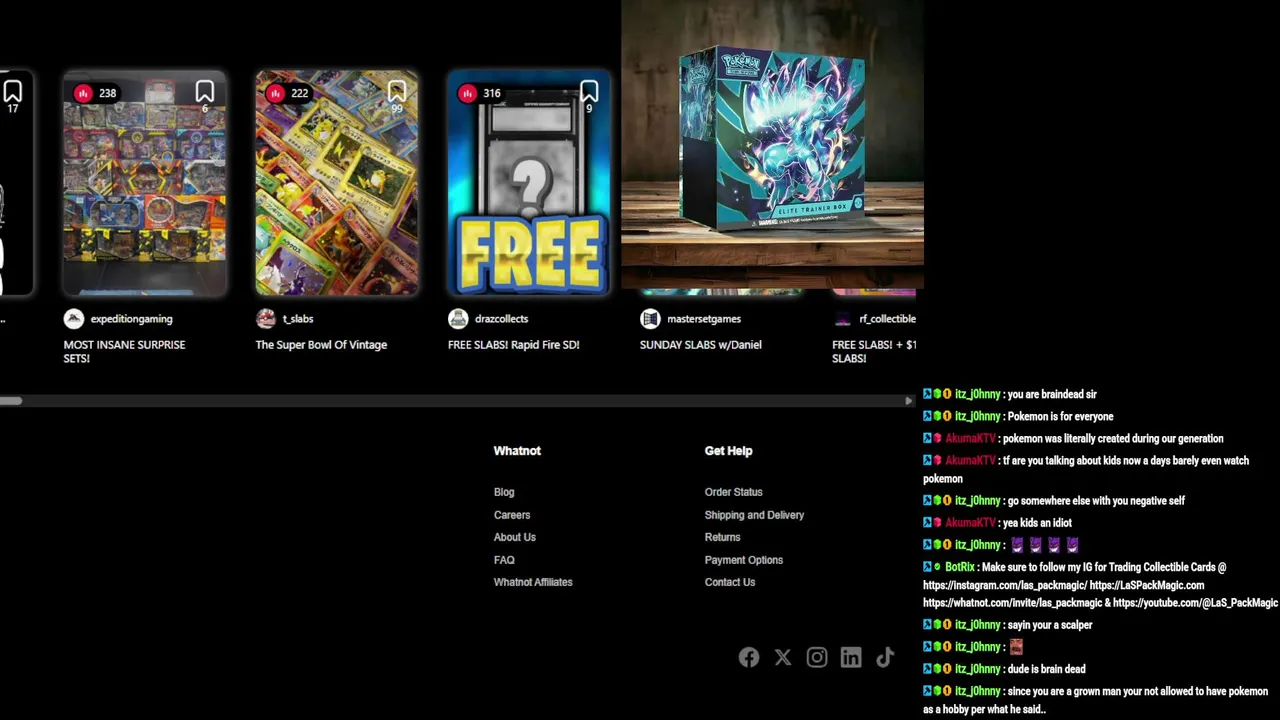Image resolution: width=1280 pixels, height=720 pixels.
Task: Click chat message 'Pokemon is for everyone'
Action: [x=1060, y=416]
